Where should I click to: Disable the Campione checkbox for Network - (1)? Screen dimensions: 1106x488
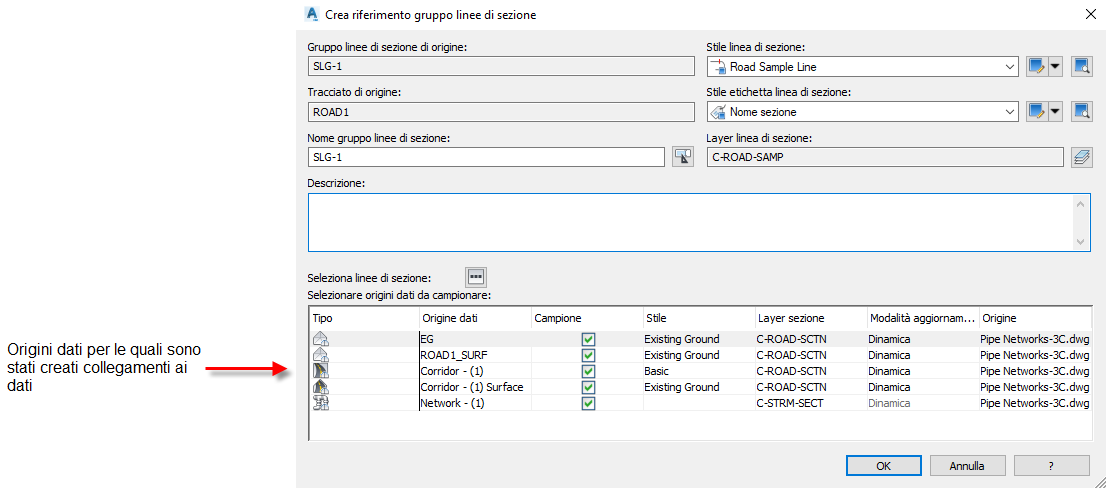[x=588, y=403]
